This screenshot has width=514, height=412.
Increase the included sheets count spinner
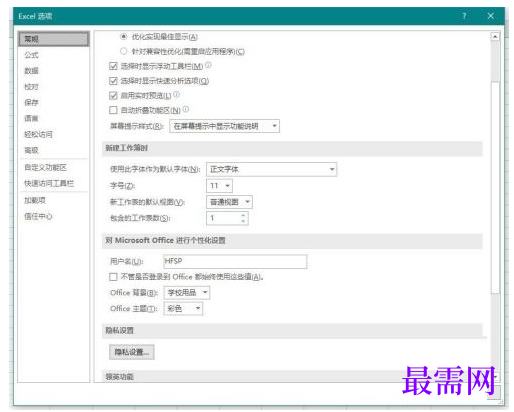(243, 215)
